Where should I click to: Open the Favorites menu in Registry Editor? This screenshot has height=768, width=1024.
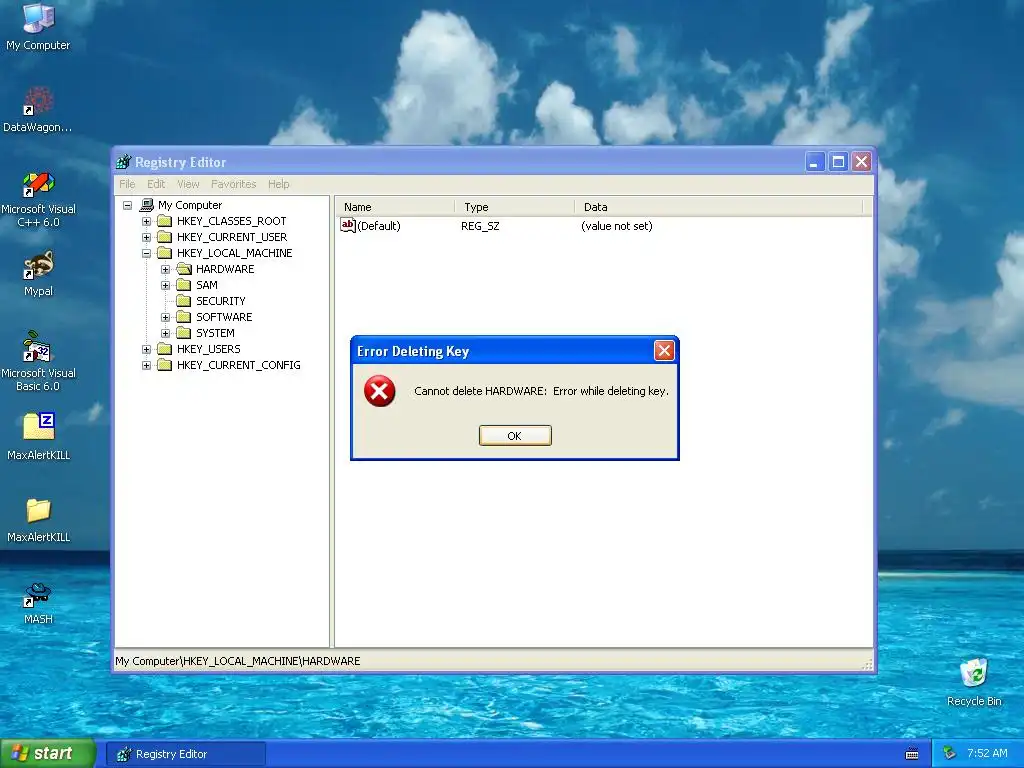pos(233,184)
